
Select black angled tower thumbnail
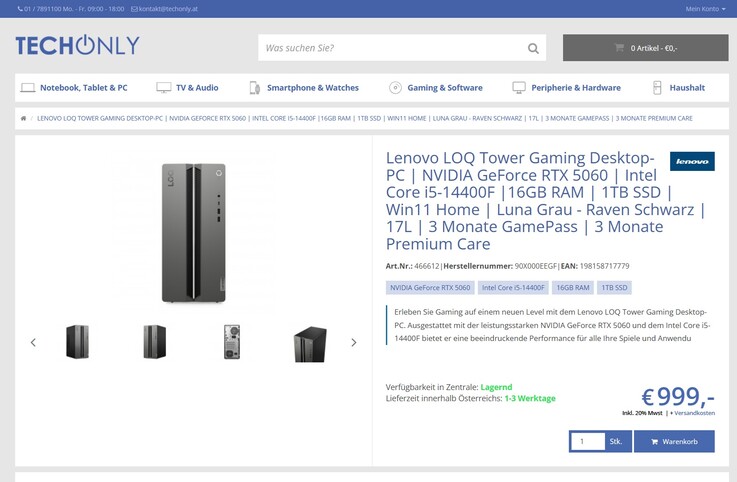click(310, 344)
